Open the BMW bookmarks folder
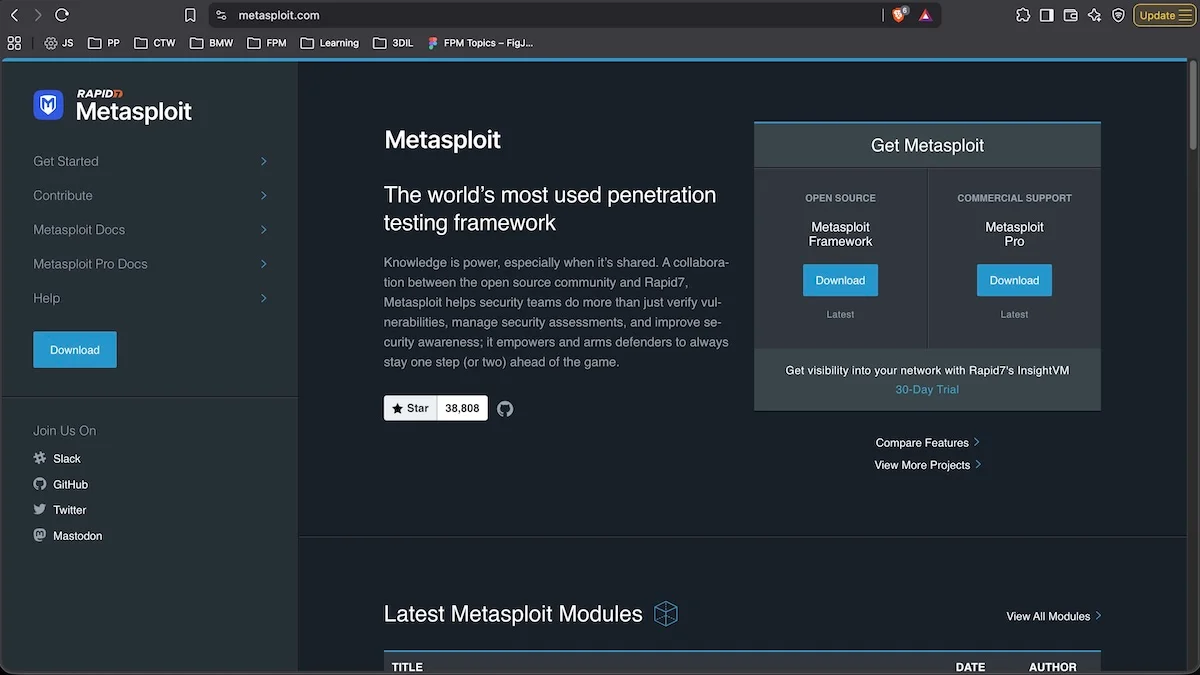The width and height of the screenshot is (1200, 675). (x=211, y=43)
